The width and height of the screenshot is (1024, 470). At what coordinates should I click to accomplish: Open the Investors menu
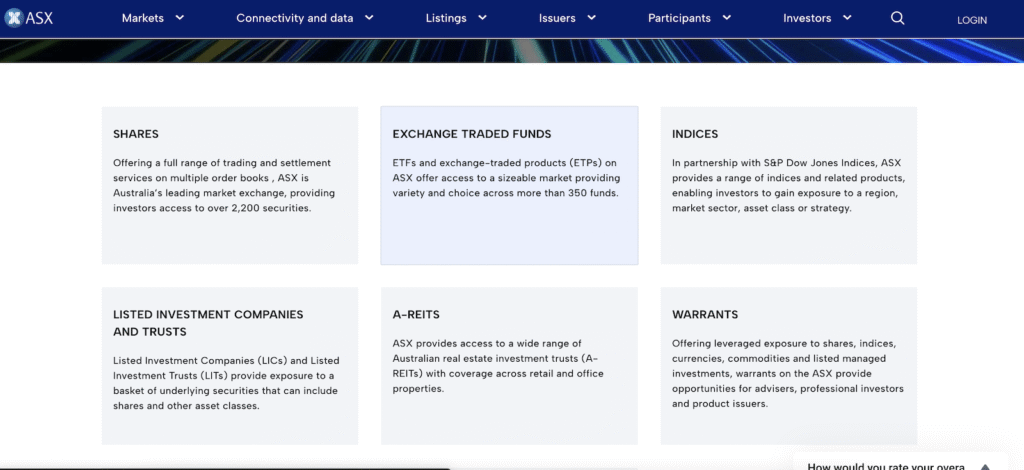pyautogui.click(x=807, y=18)
